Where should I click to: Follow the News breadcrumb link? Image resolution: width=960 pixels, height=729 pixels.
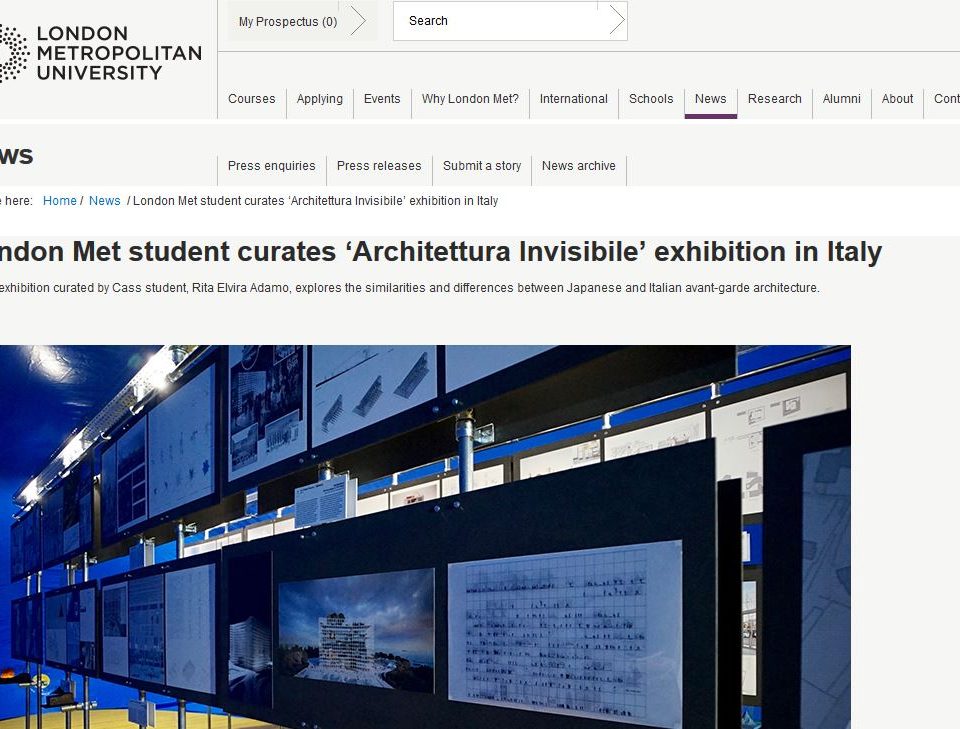(x=105, y=201)
